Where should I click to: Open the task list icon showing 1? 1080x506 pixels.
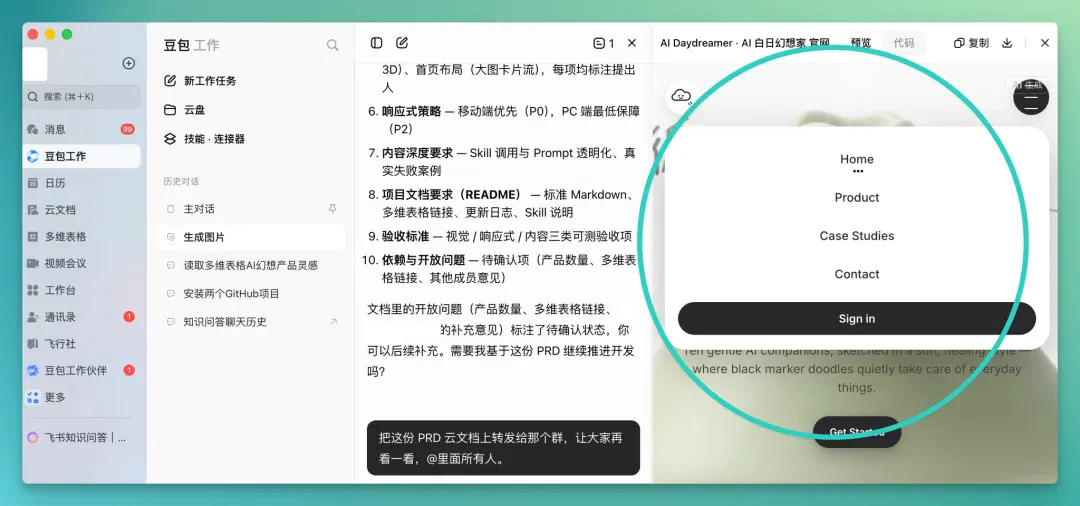pyautogui.click(x=603, y=43)
